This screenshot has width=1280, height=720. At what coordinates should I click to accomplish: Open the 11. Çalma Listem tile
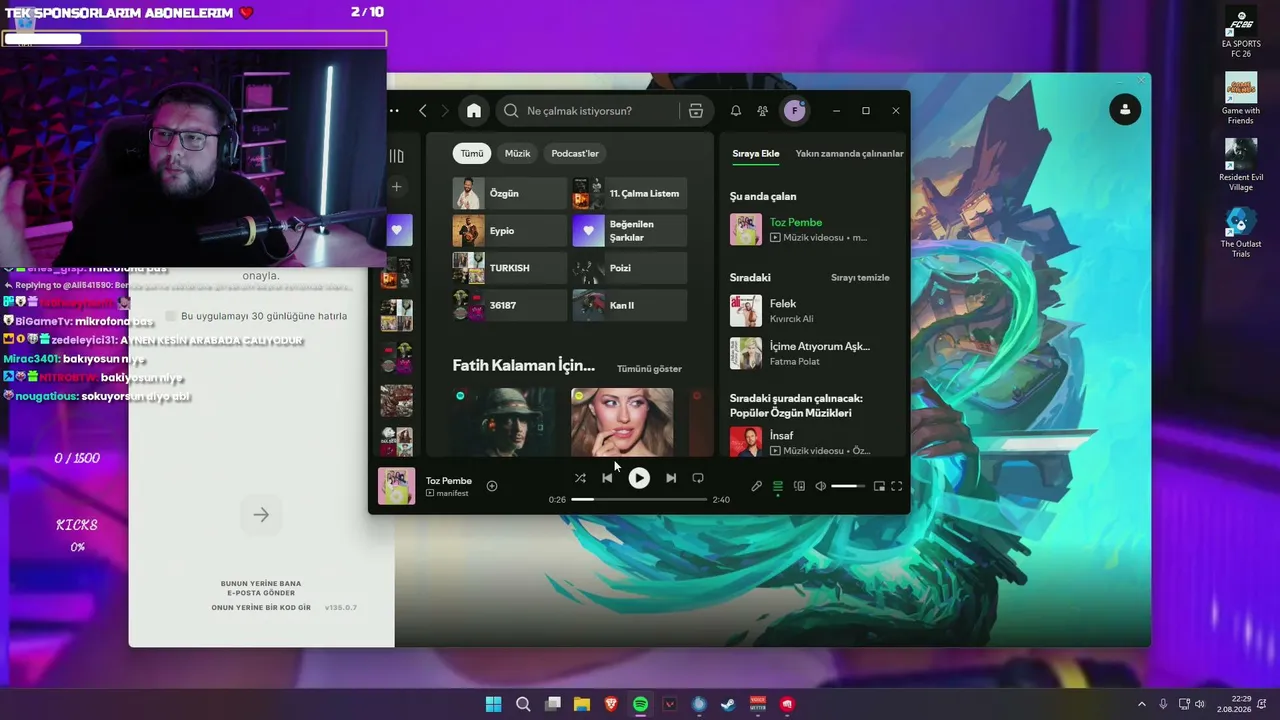630,193
